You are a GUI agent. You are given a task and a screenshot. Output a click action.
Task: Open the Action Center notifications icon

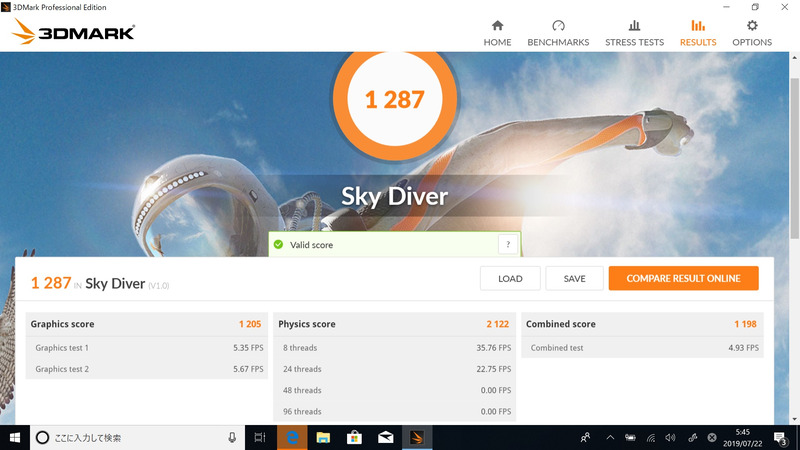pos(780,438)
